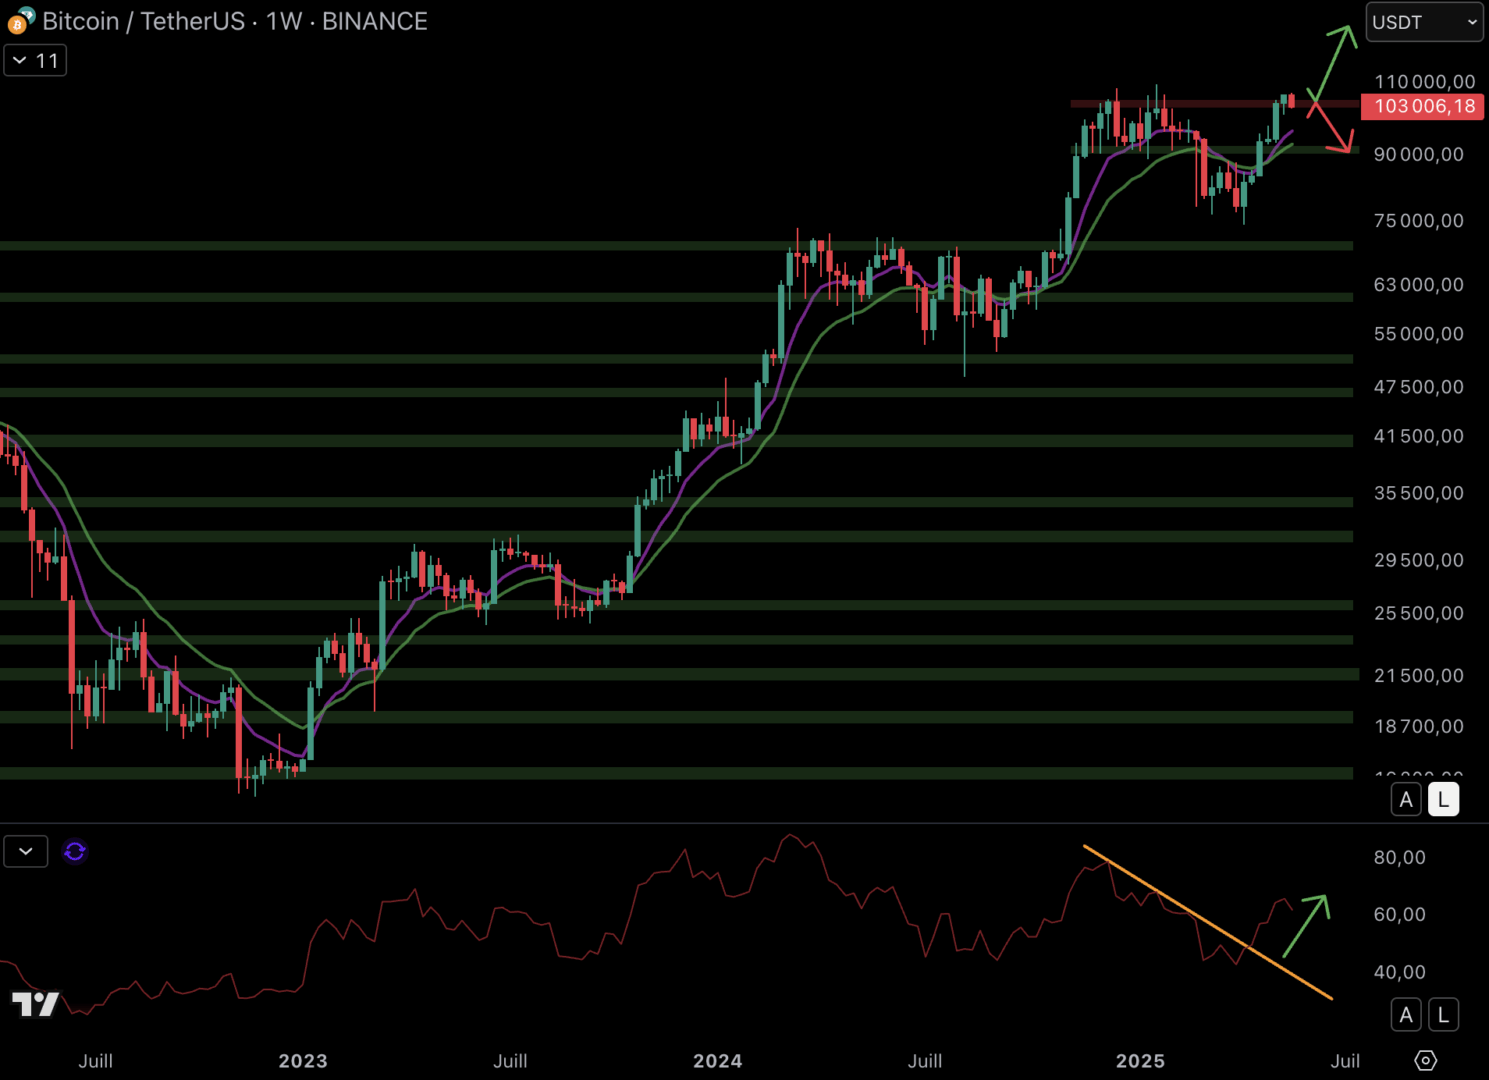Click the 2025 time axis label

tap(1140, 1061)
